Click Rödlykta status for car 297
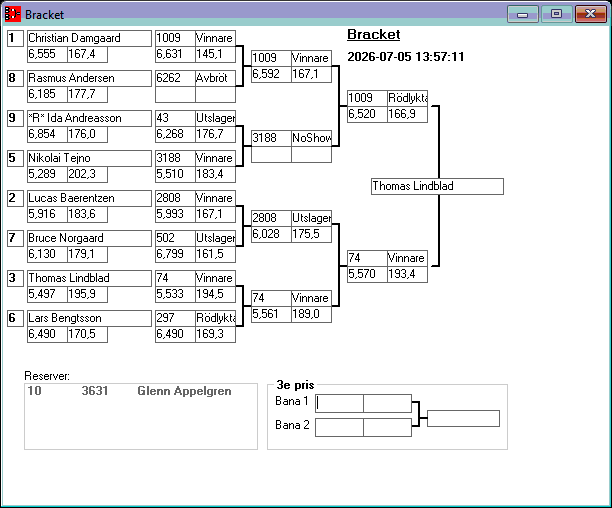 pos(215,318)
